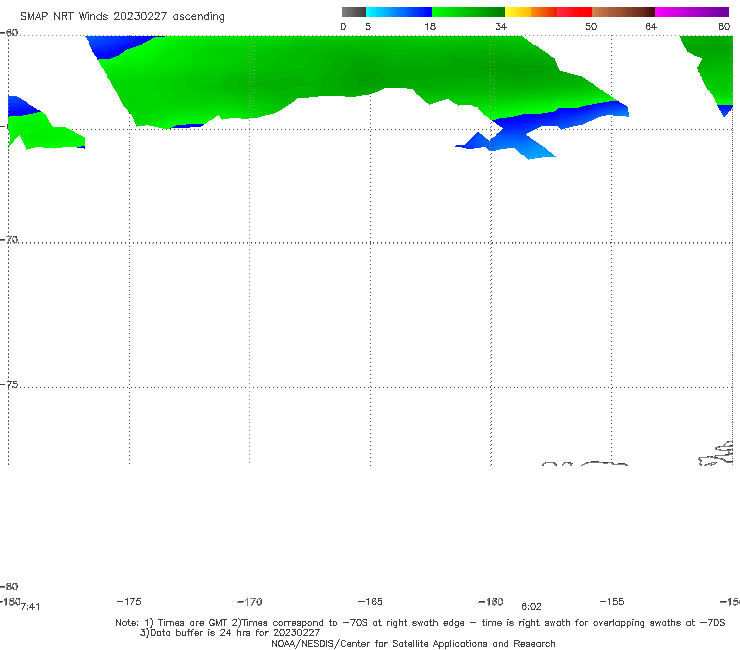This screenshot has height=650, width=740.
Task: Click the title 'SMAP NRT Winds 20230227 ascending'
Action: click(x=122, y=16)
